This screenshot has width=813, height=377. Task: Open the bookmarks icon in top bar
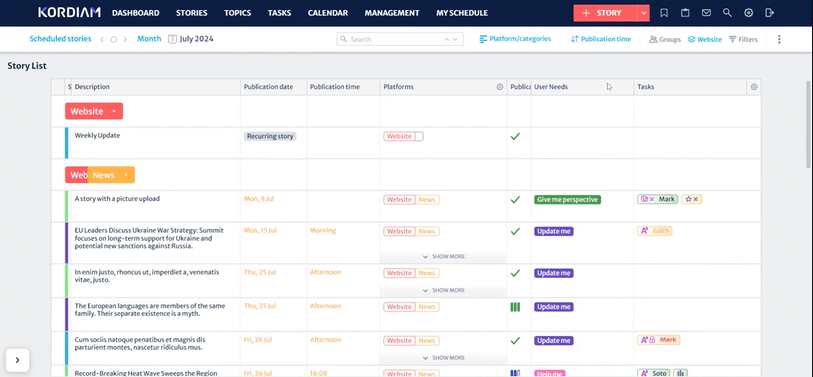(x=664, y=13)
